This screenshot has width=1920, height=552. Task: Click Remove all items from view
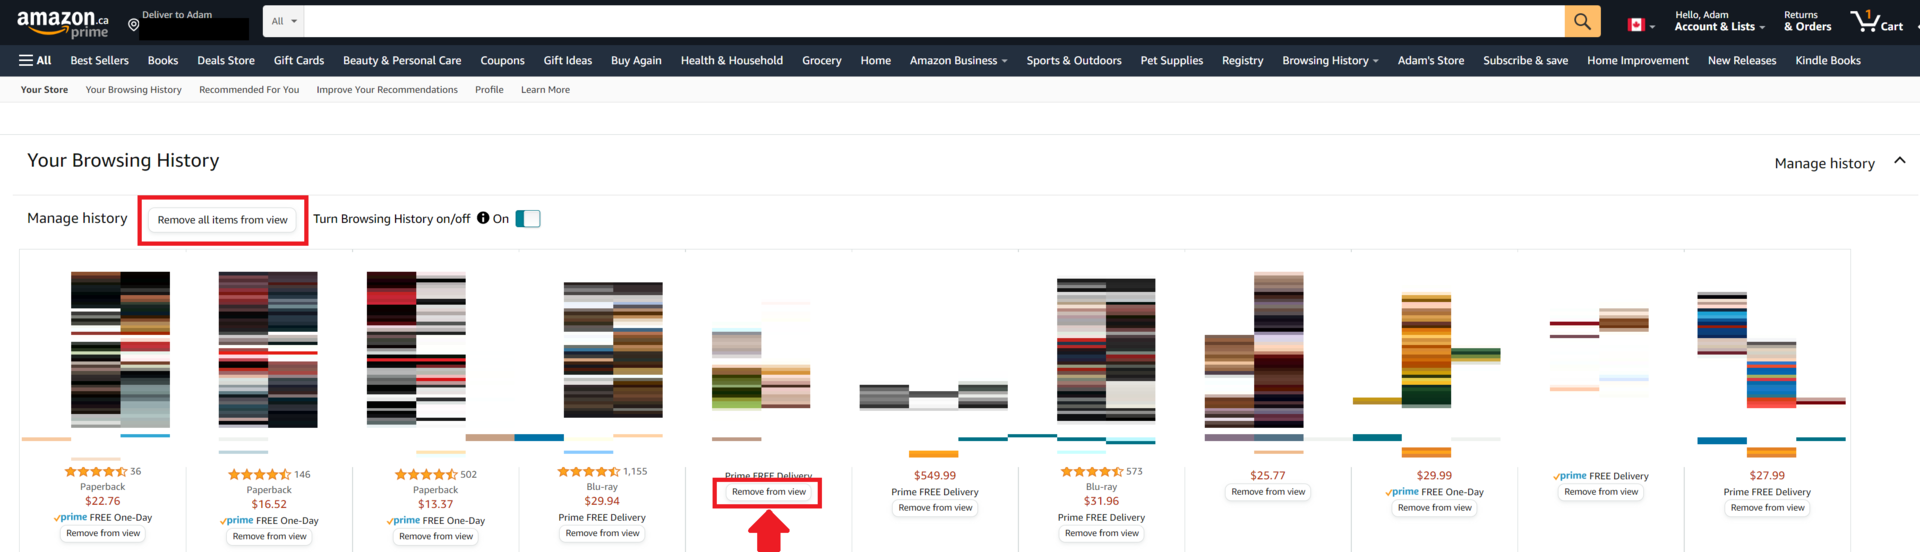(x=222, y=220)
